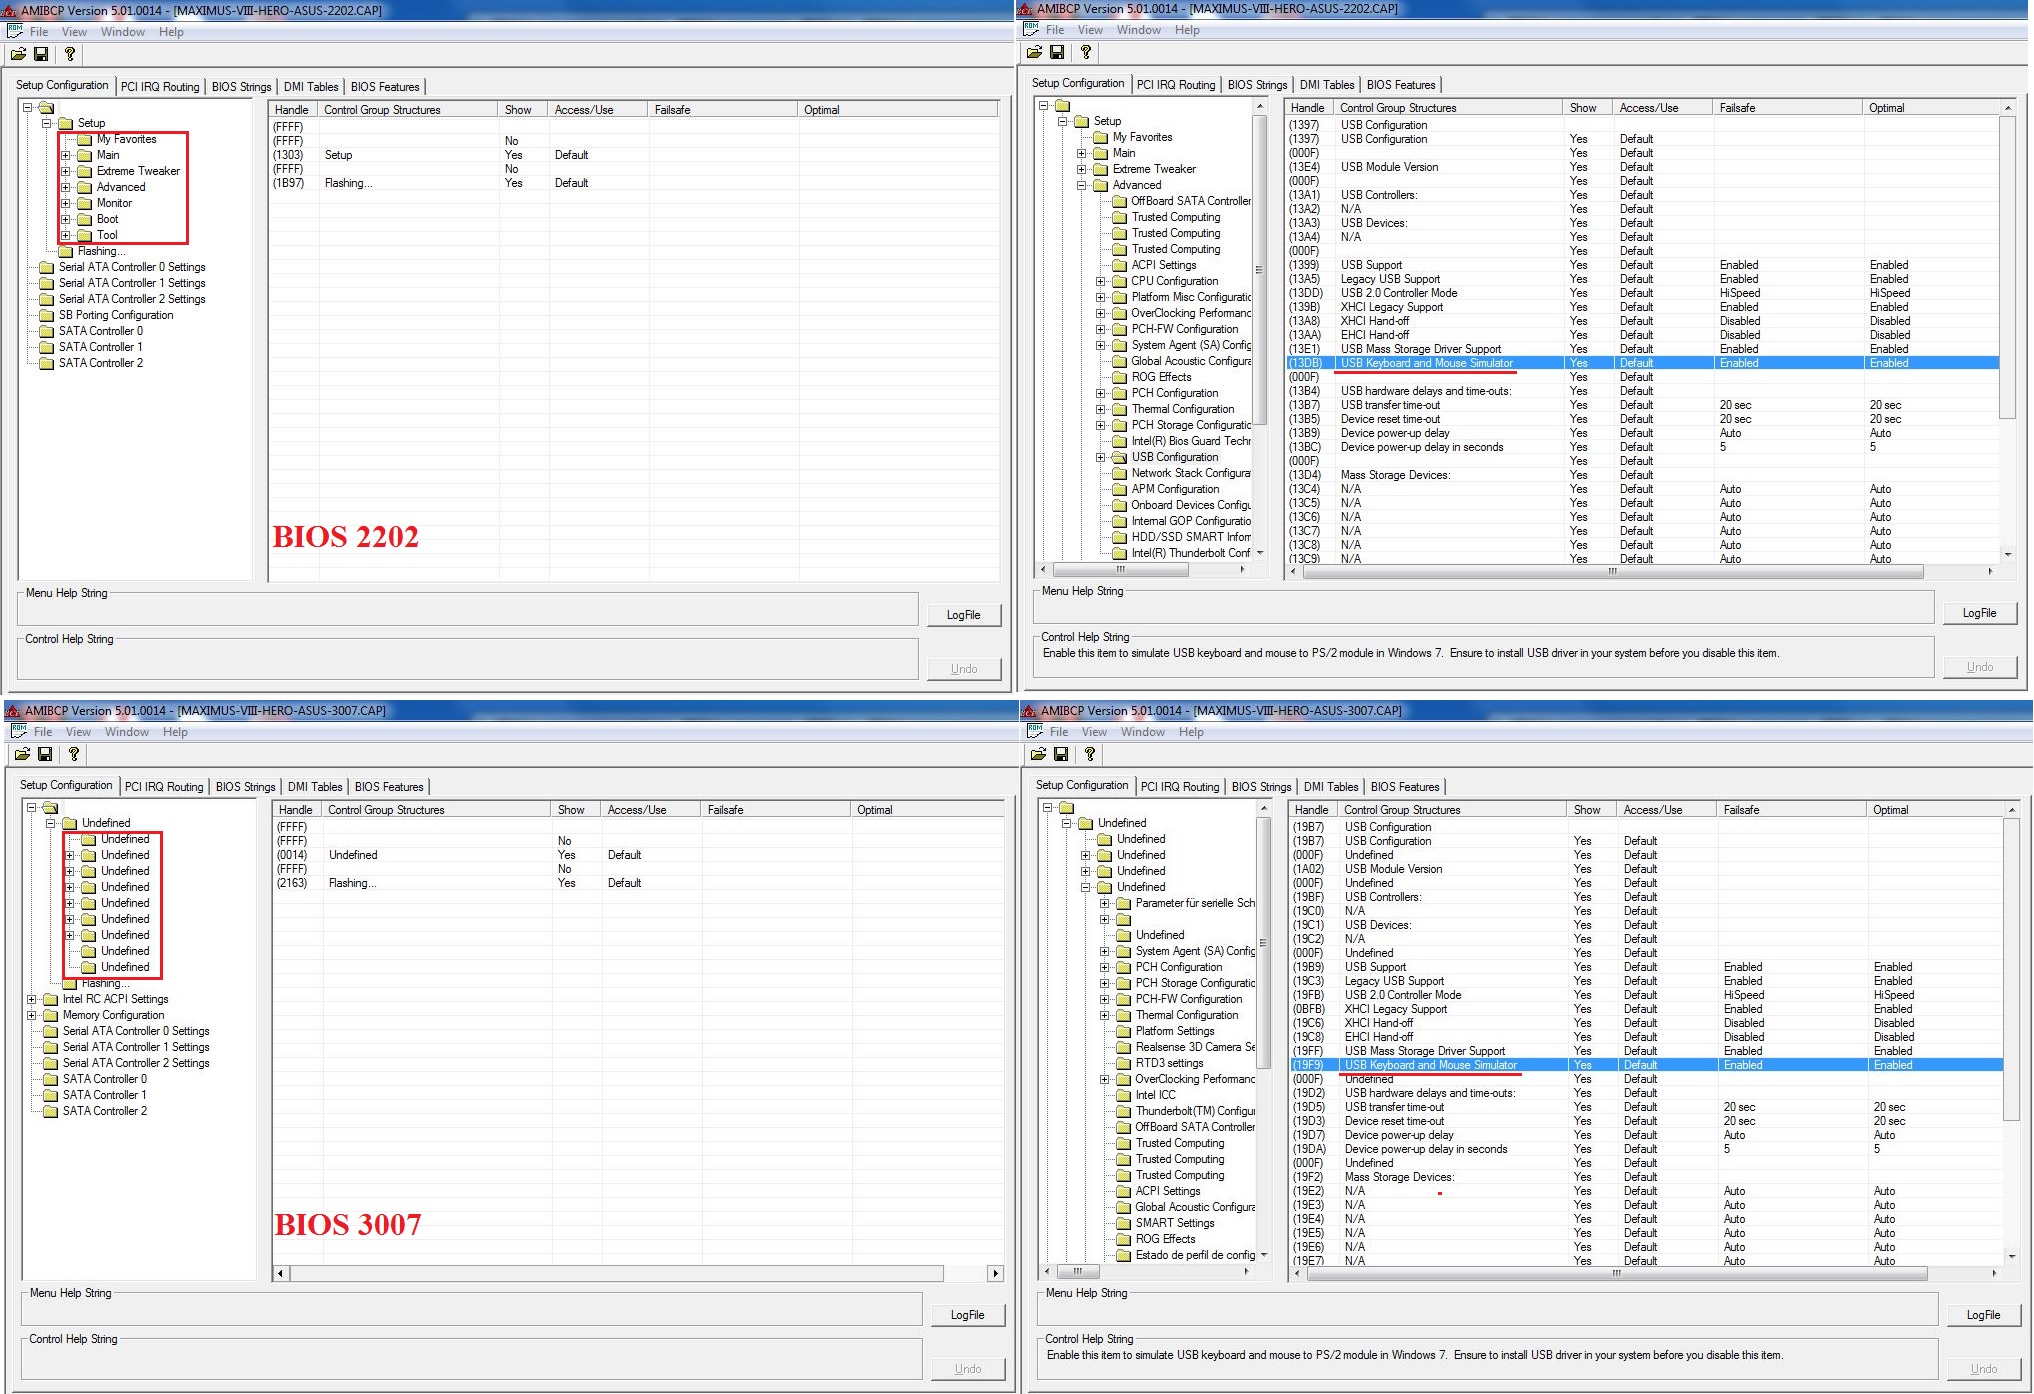This screenshot has width=2034, height=1394.
Task: Expand the Intel RC ACPI Settings node
Action: (x=32, y=999)
